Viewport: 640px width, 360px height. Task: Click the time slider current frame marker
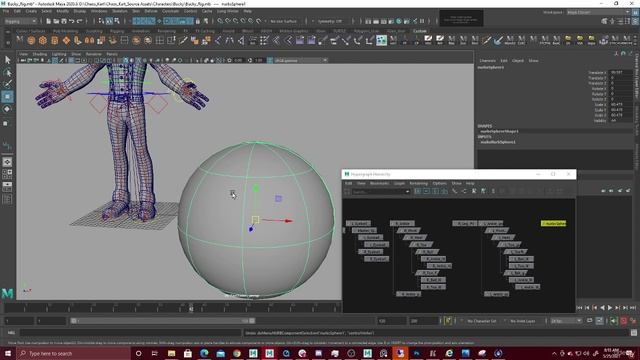[191, 309]
